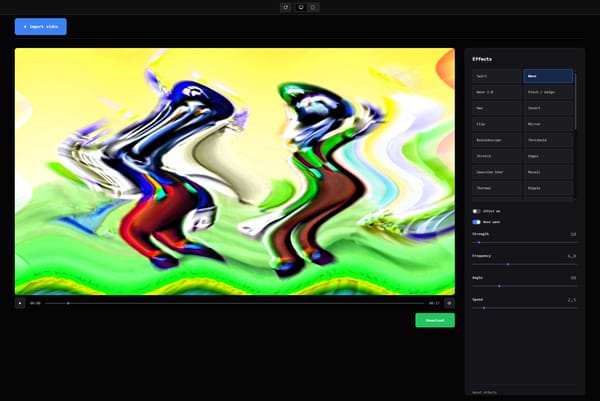Click the elapsed time label near play button
600x401 pixels.
coord(35,303)
